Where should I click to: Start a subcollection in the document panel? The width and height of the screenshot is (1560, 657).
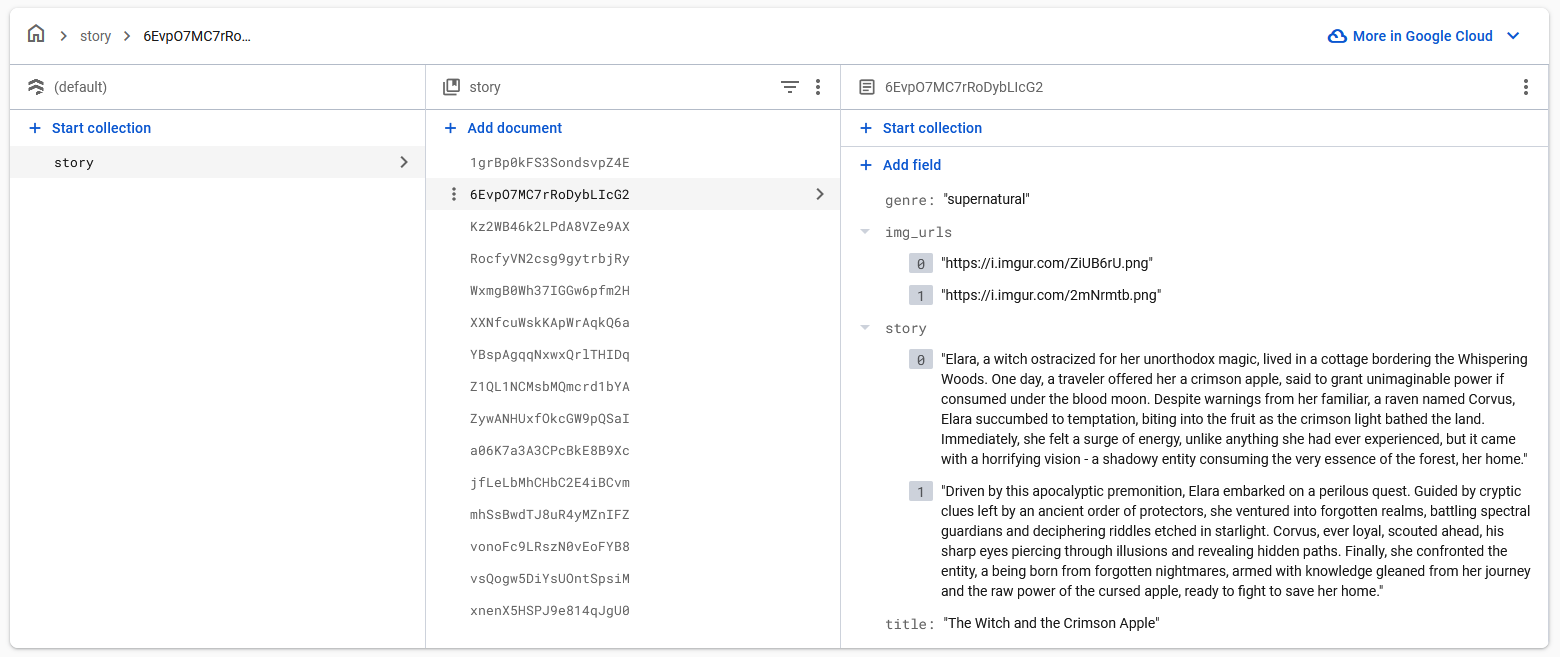(x=932, y=128)
